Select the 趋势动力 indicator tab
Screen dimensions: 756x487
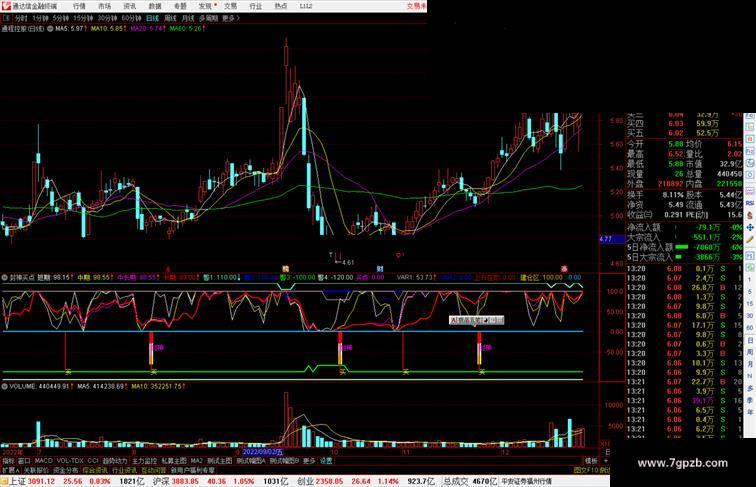115,461
